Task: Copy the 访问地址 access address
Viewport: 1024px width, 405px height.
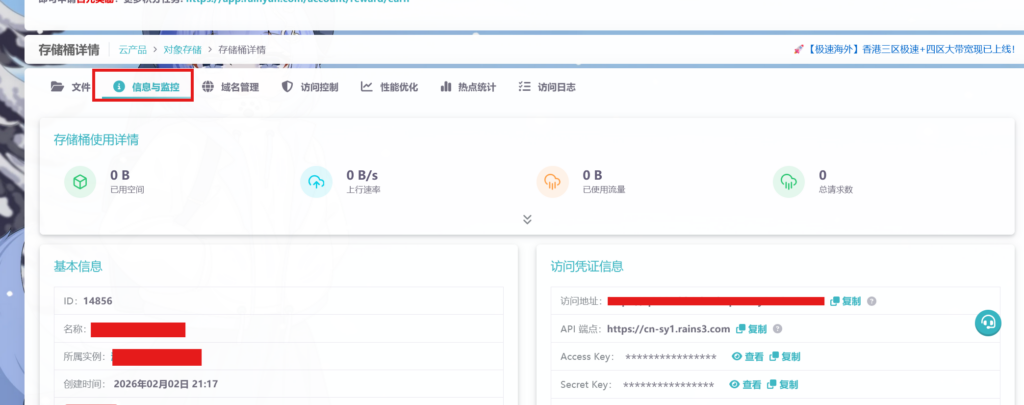Action: click(x=845, y=301)
